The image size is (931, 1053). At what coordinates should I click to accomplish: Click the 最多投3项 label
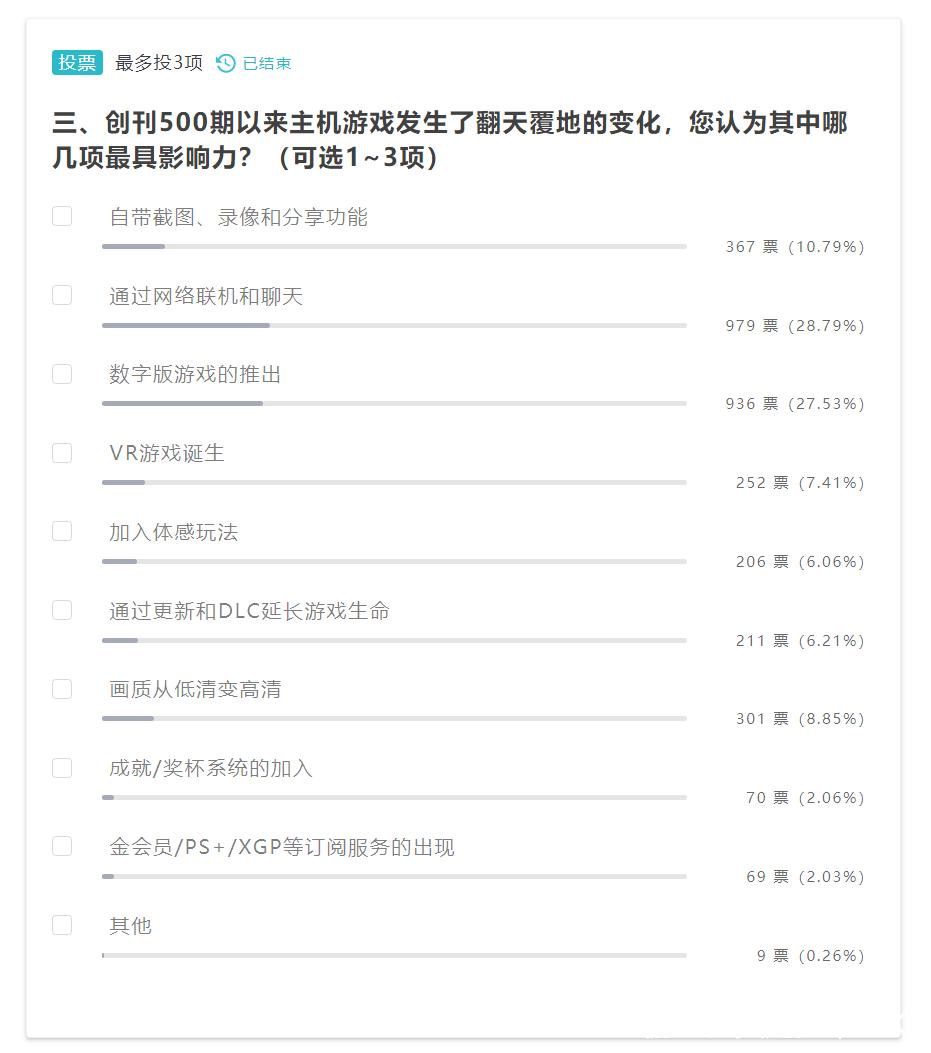pos(158,61)
